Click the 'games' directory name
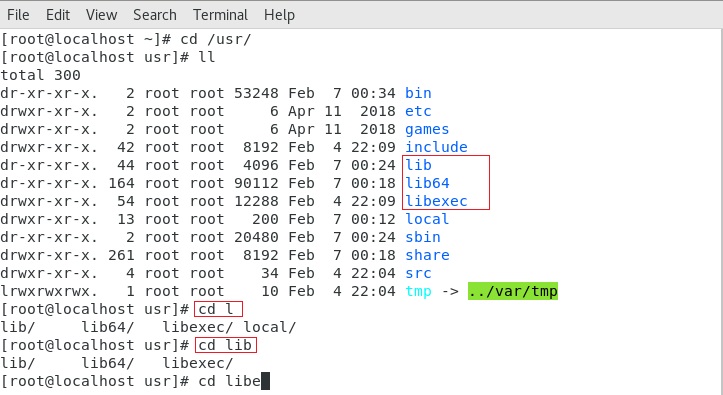Viewport: 723px width, 395px height. [427, 129]
